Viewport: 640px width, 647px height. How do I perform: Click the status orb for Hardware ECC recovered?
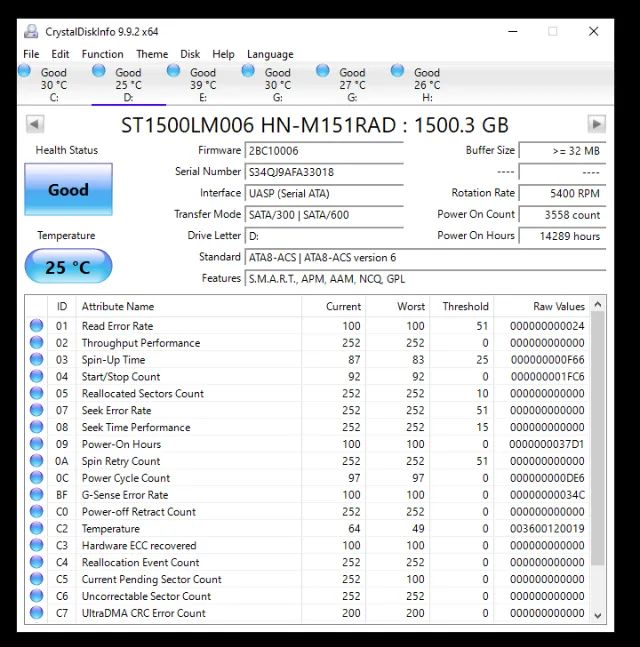pyautogui.click(x=37, y=545)
